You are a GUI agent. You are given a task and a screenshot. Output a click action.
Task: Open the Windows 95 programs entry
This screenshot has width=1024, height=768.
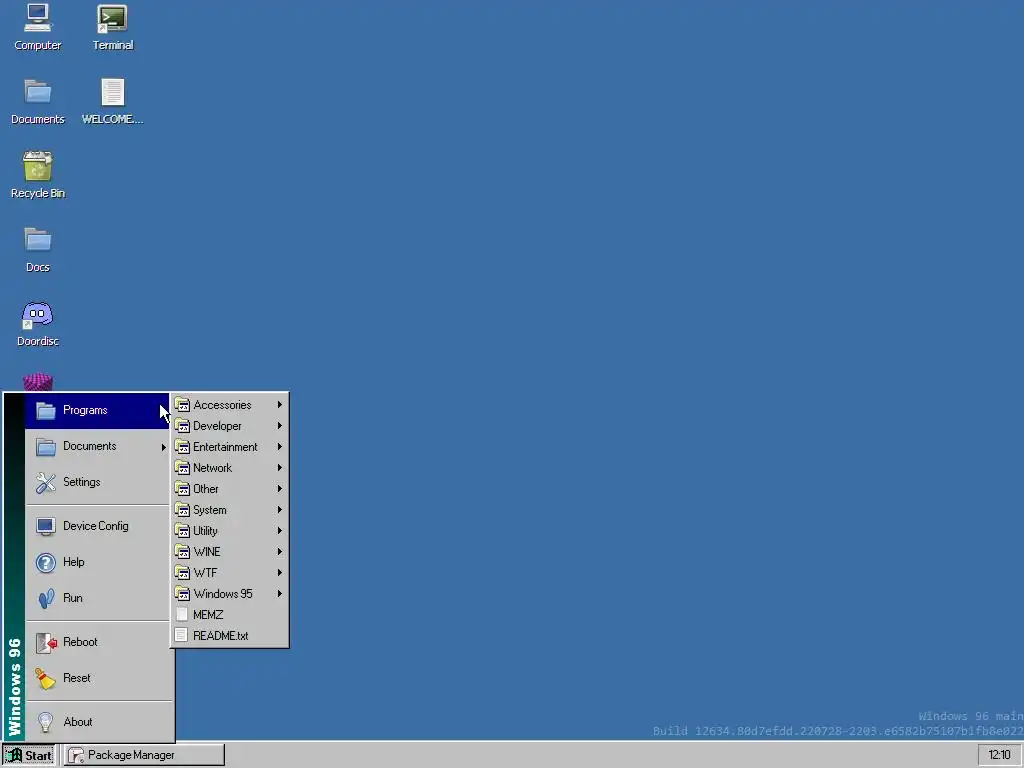pos(229,594)
